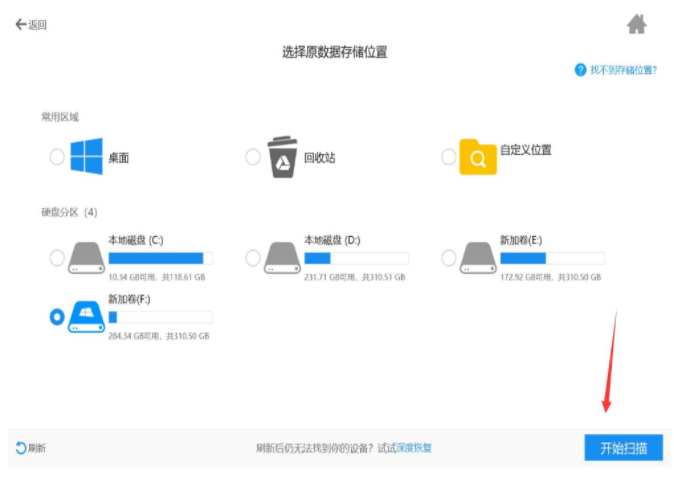This screenshot has height=481, width=674.
Task: Click the blue question mark help icon
Action: point(580,70)
